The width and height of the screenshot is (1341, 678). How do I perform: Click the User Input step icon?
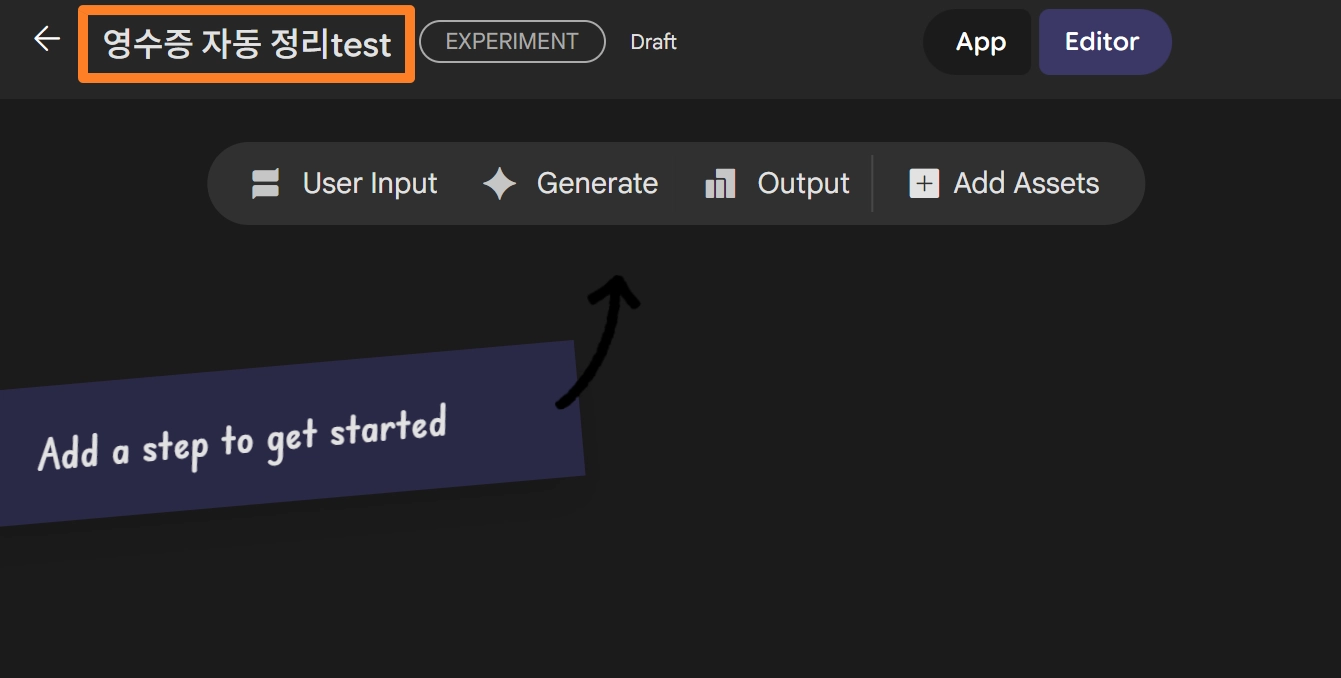coord(265,184)
